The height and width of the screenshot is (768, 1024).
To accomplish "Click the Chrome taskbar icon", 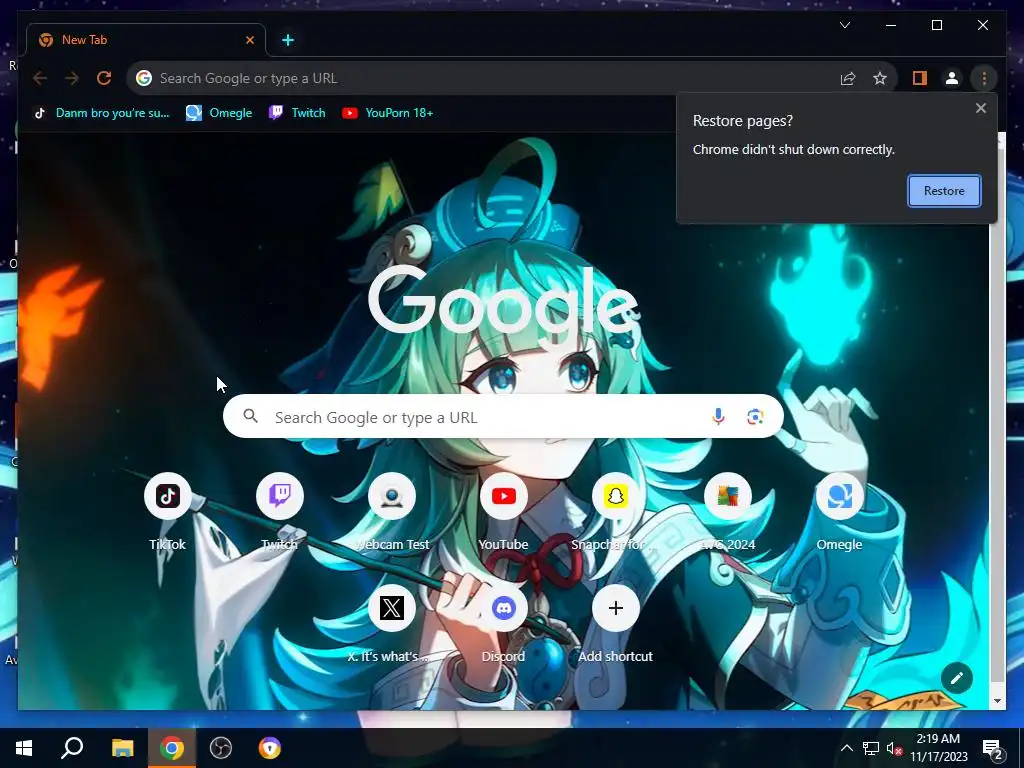I will [171, 748].
